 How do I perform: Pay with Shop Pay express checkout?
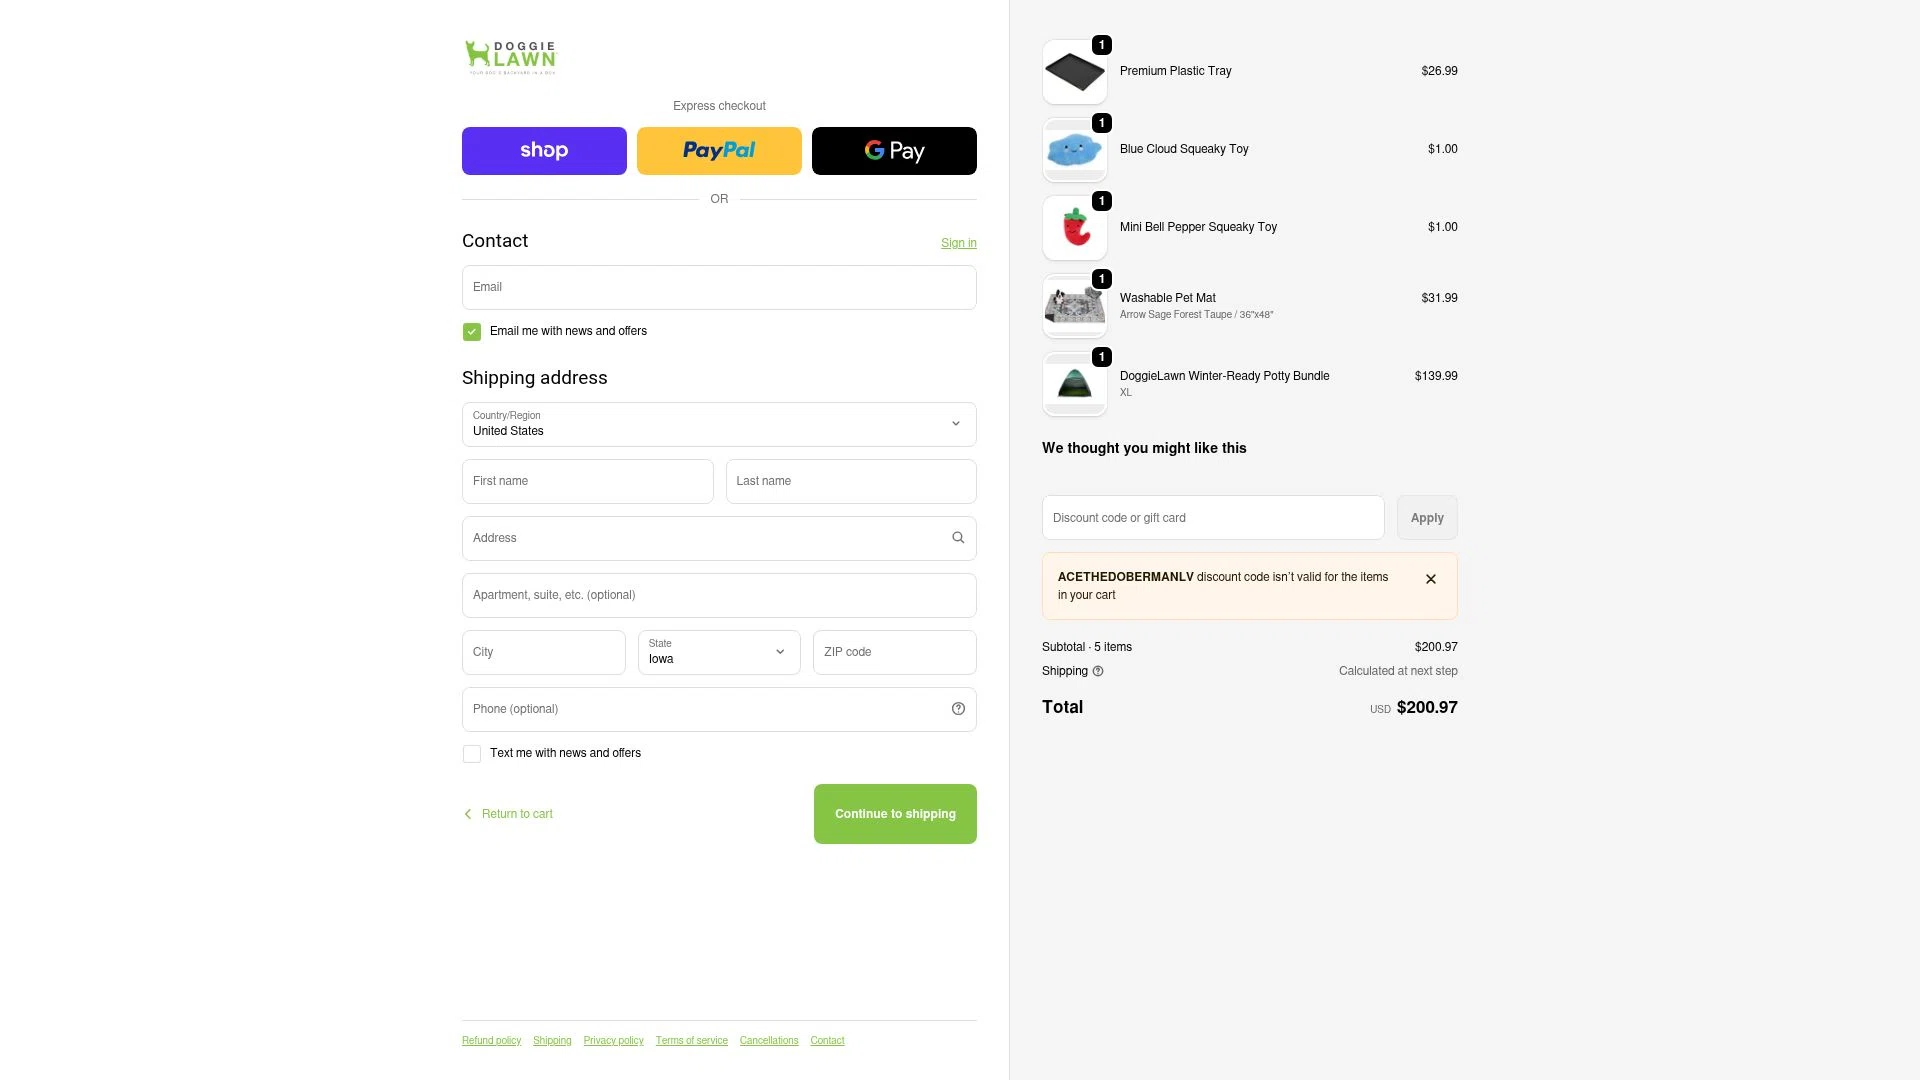(543, 150)
